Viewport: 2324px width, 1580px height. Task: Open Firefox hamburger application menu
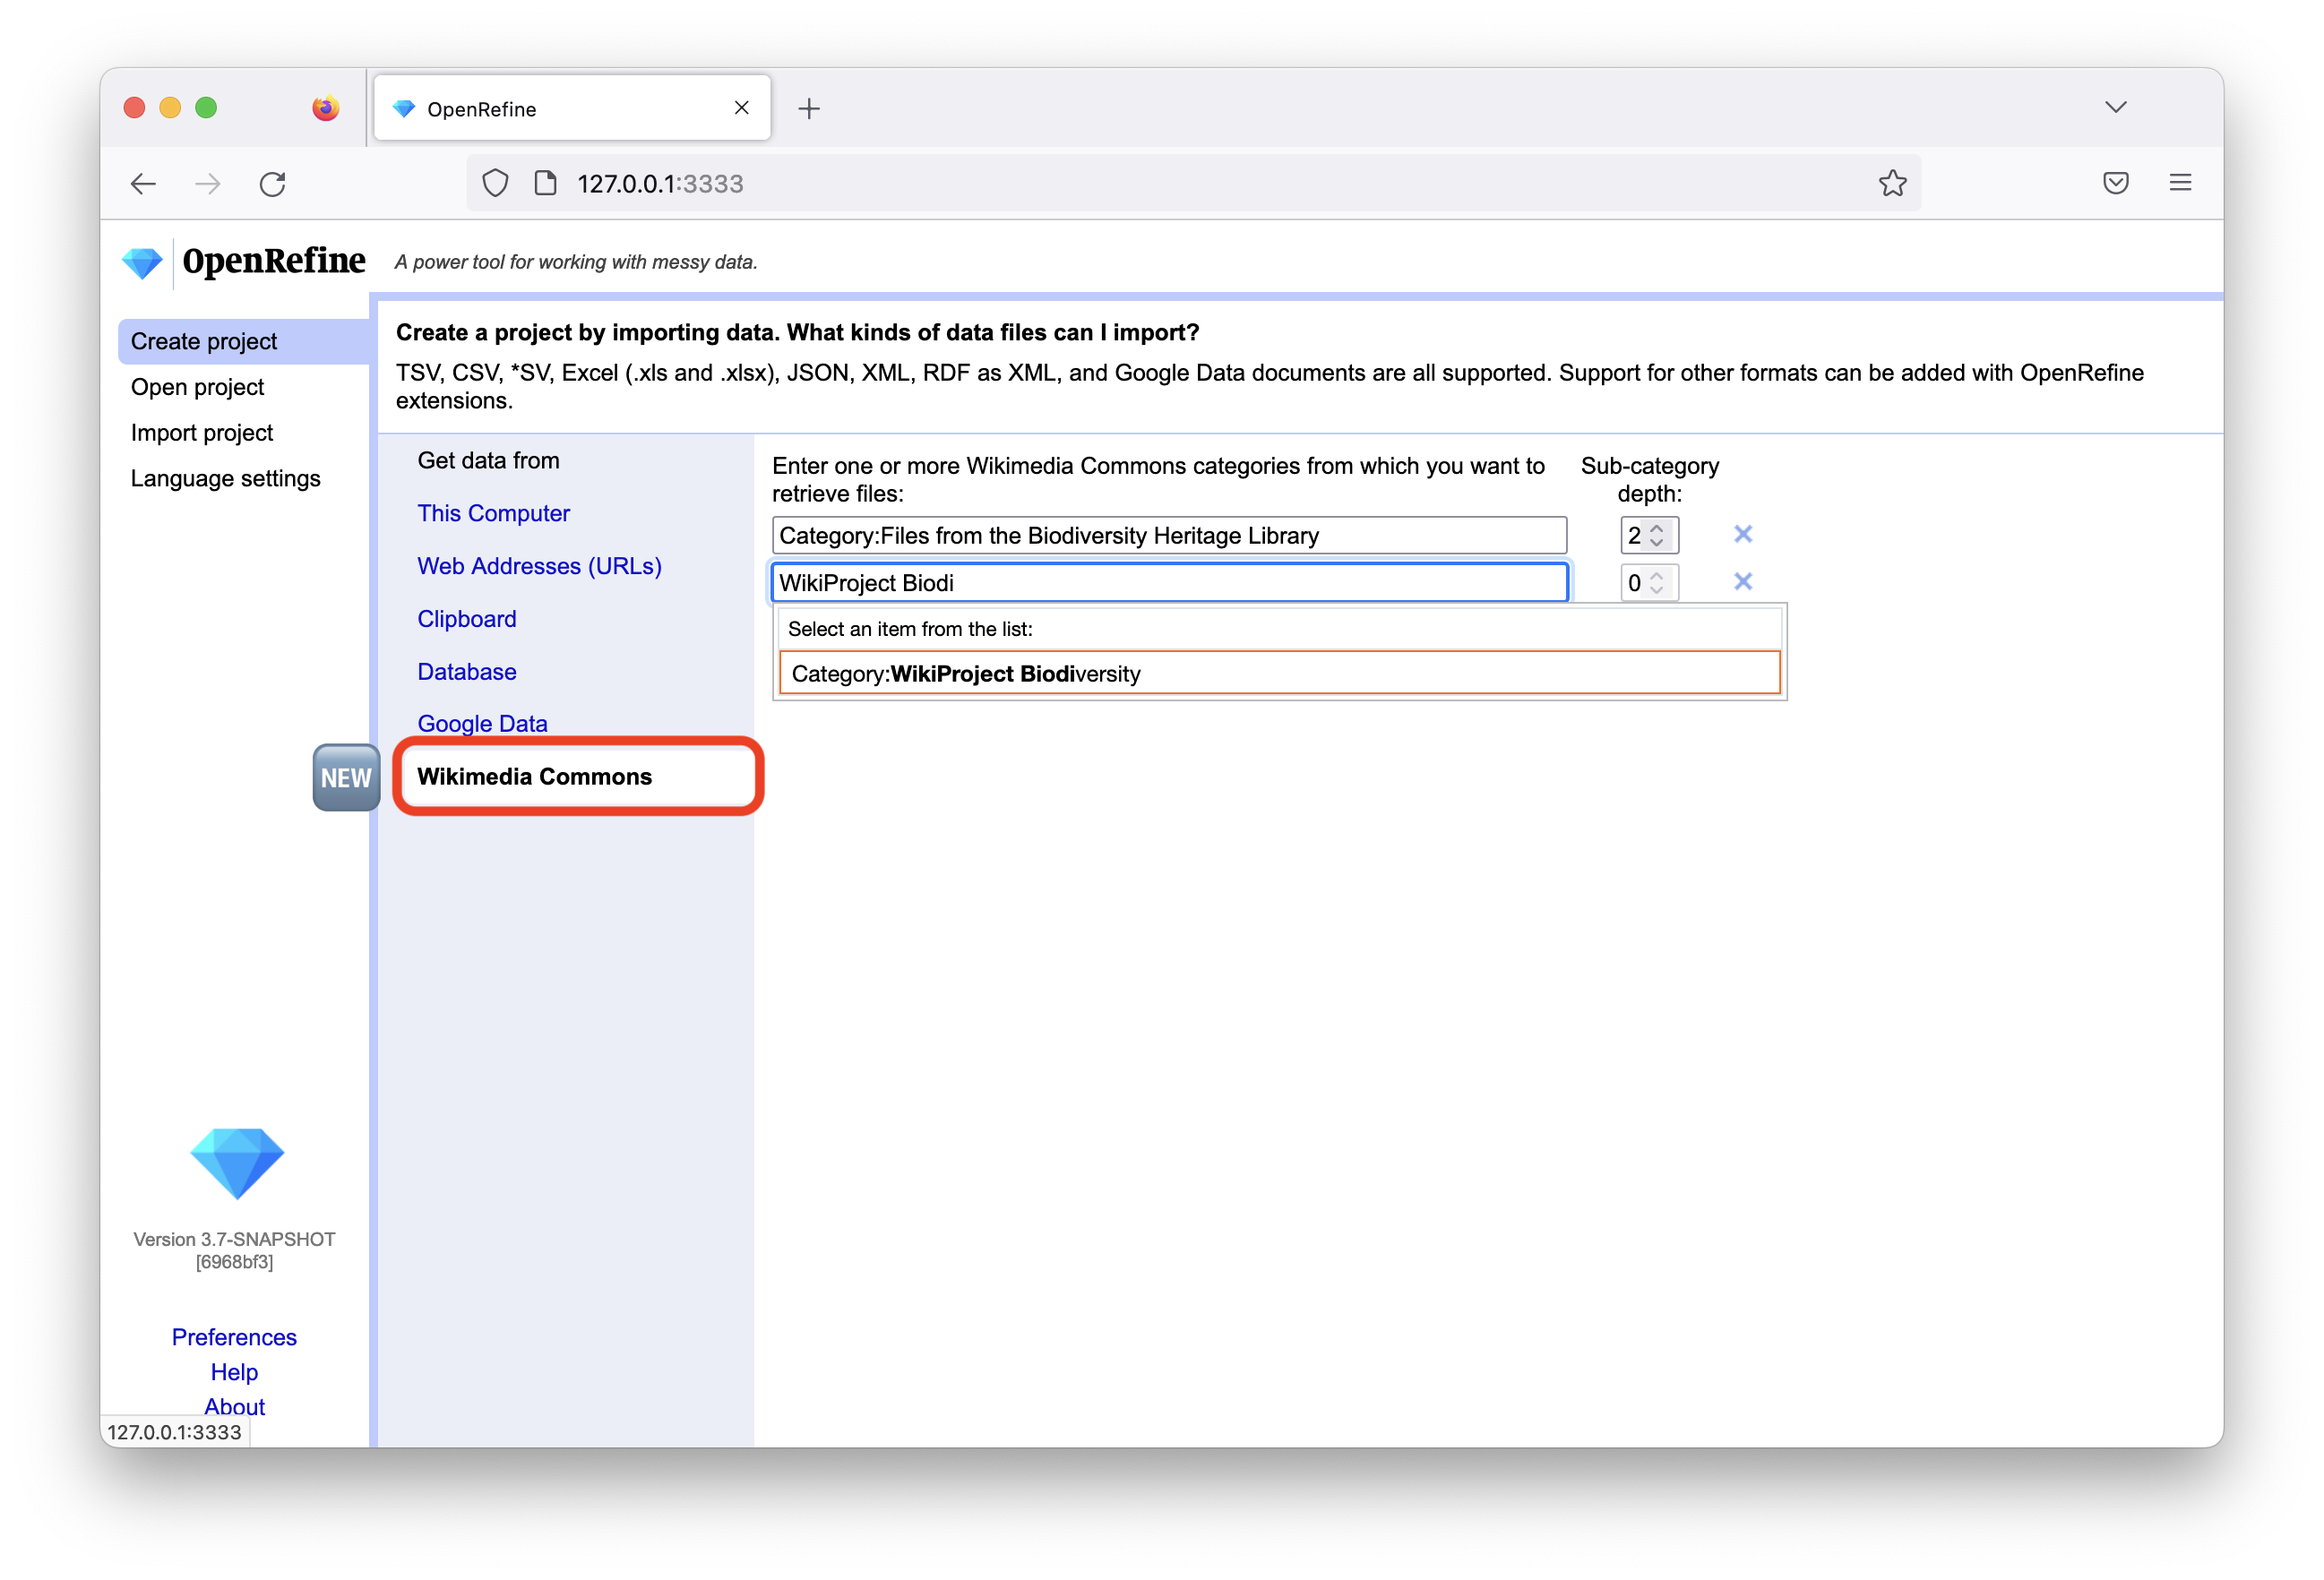2180,183
